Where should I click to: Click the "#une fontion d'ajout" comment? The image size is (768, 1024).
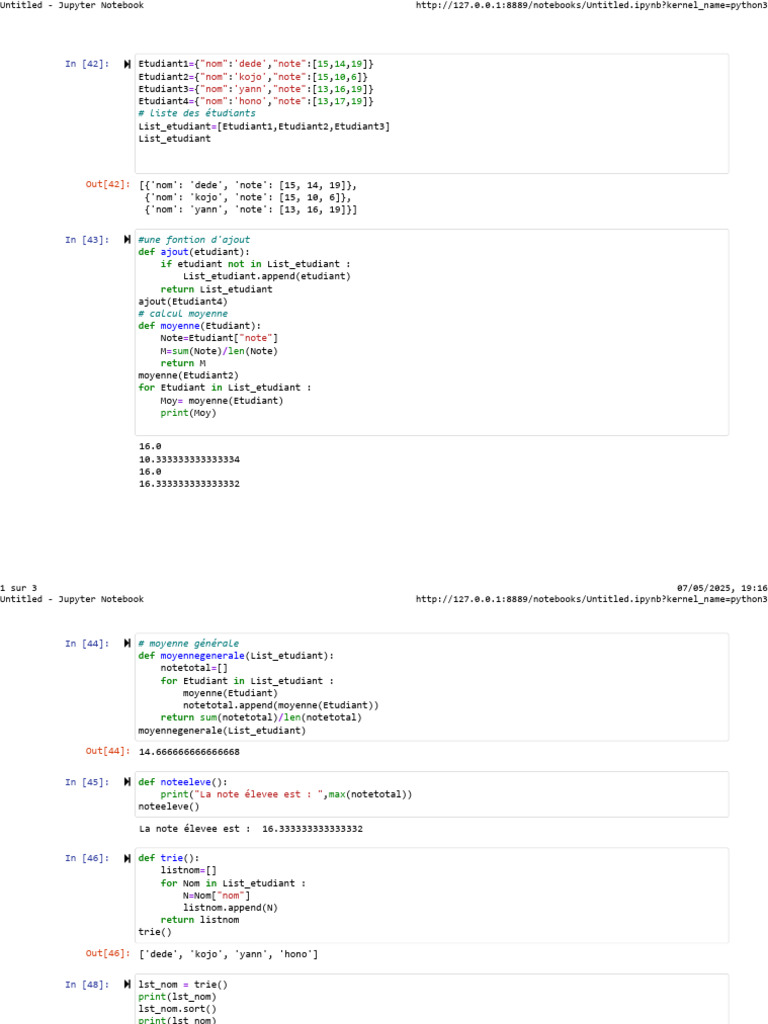point(194,240)
